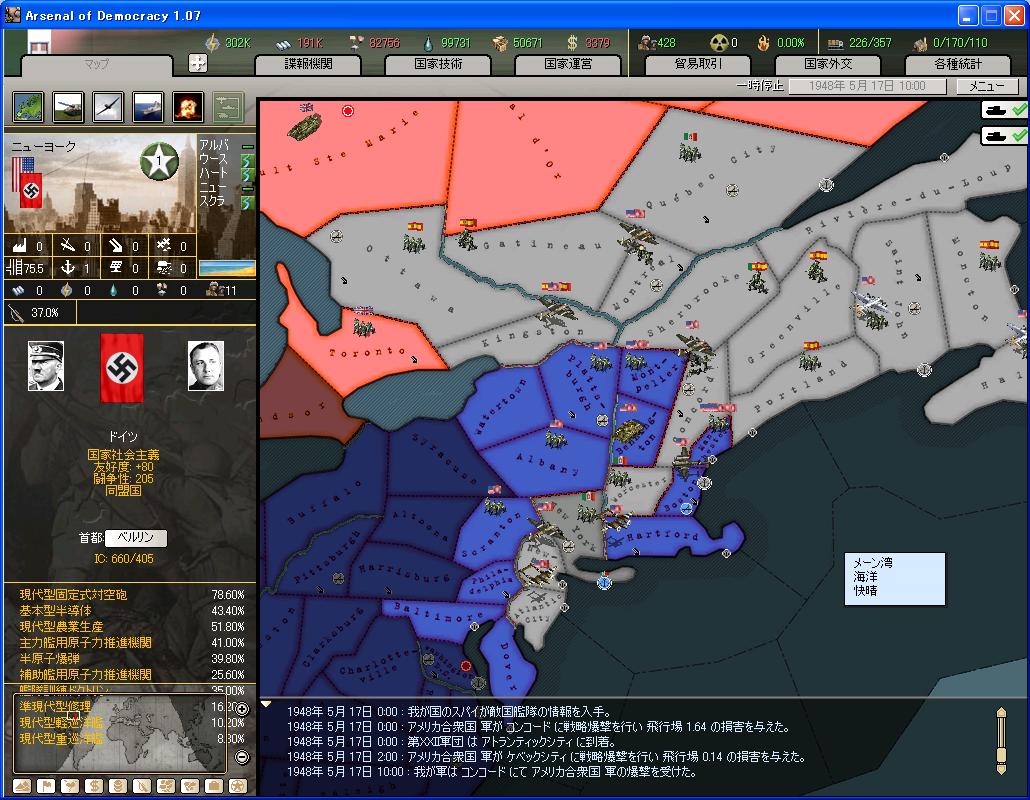Click the メニュー button
1030x800 pixels.
click(987, 86)
